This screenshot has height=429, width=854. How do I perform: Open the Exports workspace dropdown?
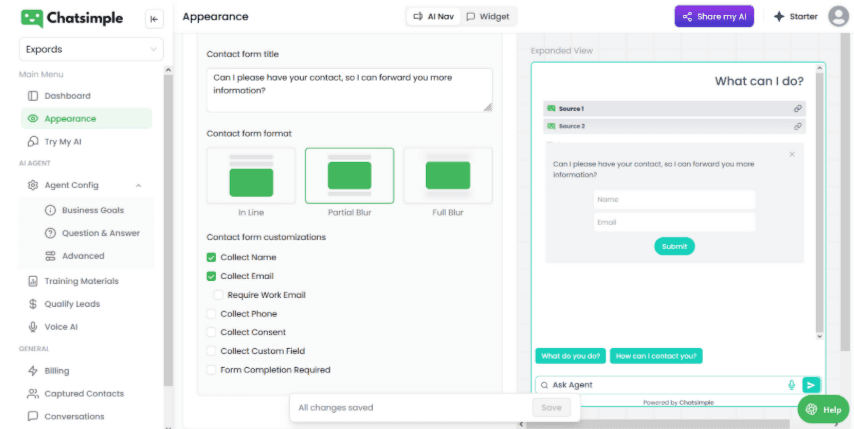(91, 49)
